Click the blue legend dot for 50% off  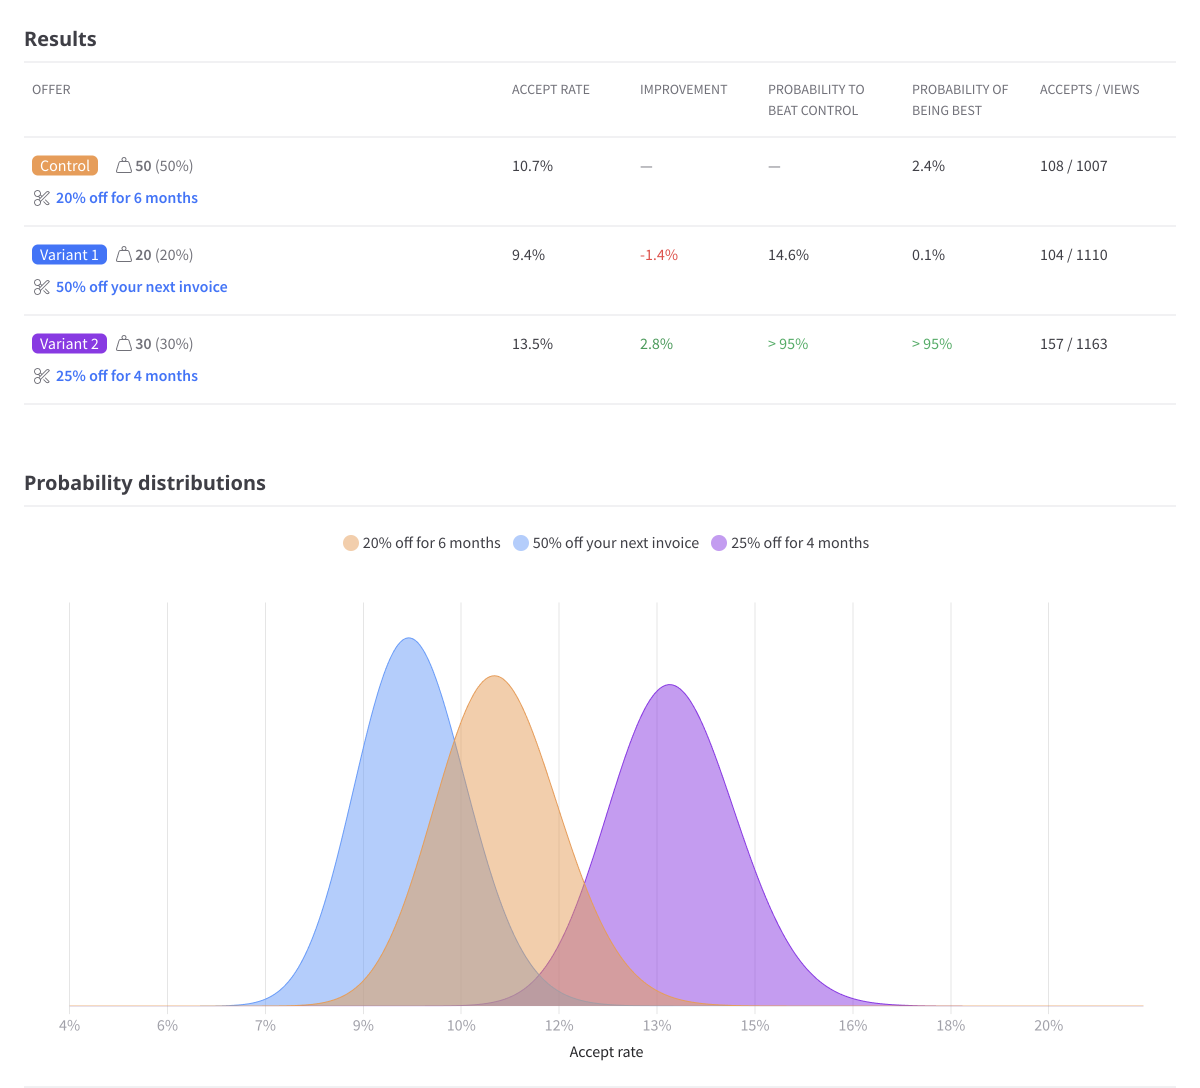[522, 542]
